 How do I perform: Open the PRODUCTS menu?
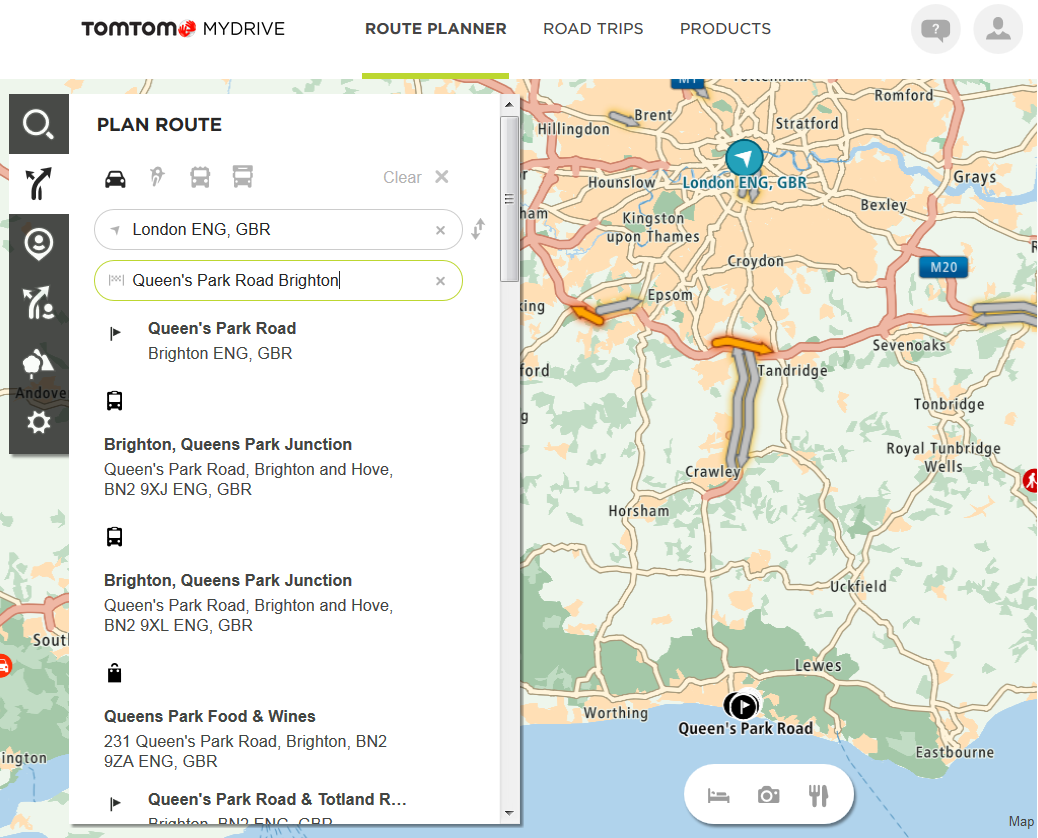tap(725, 29)
